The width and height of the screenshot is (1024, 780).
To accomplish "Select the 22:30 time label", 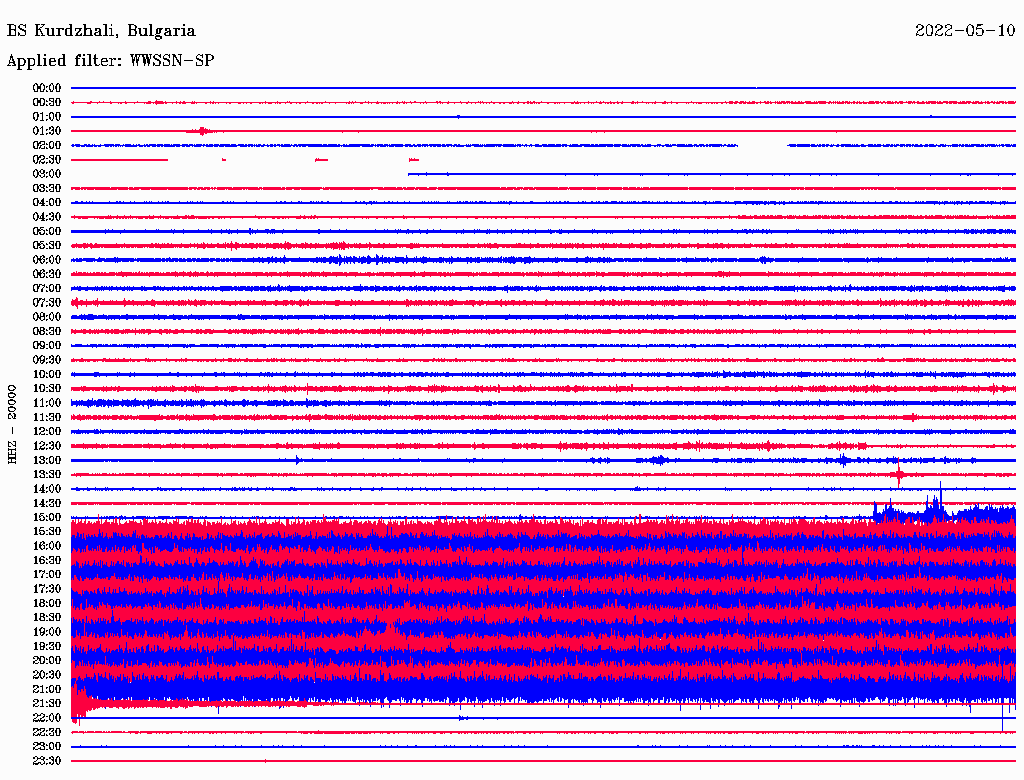I will [47, 732].
